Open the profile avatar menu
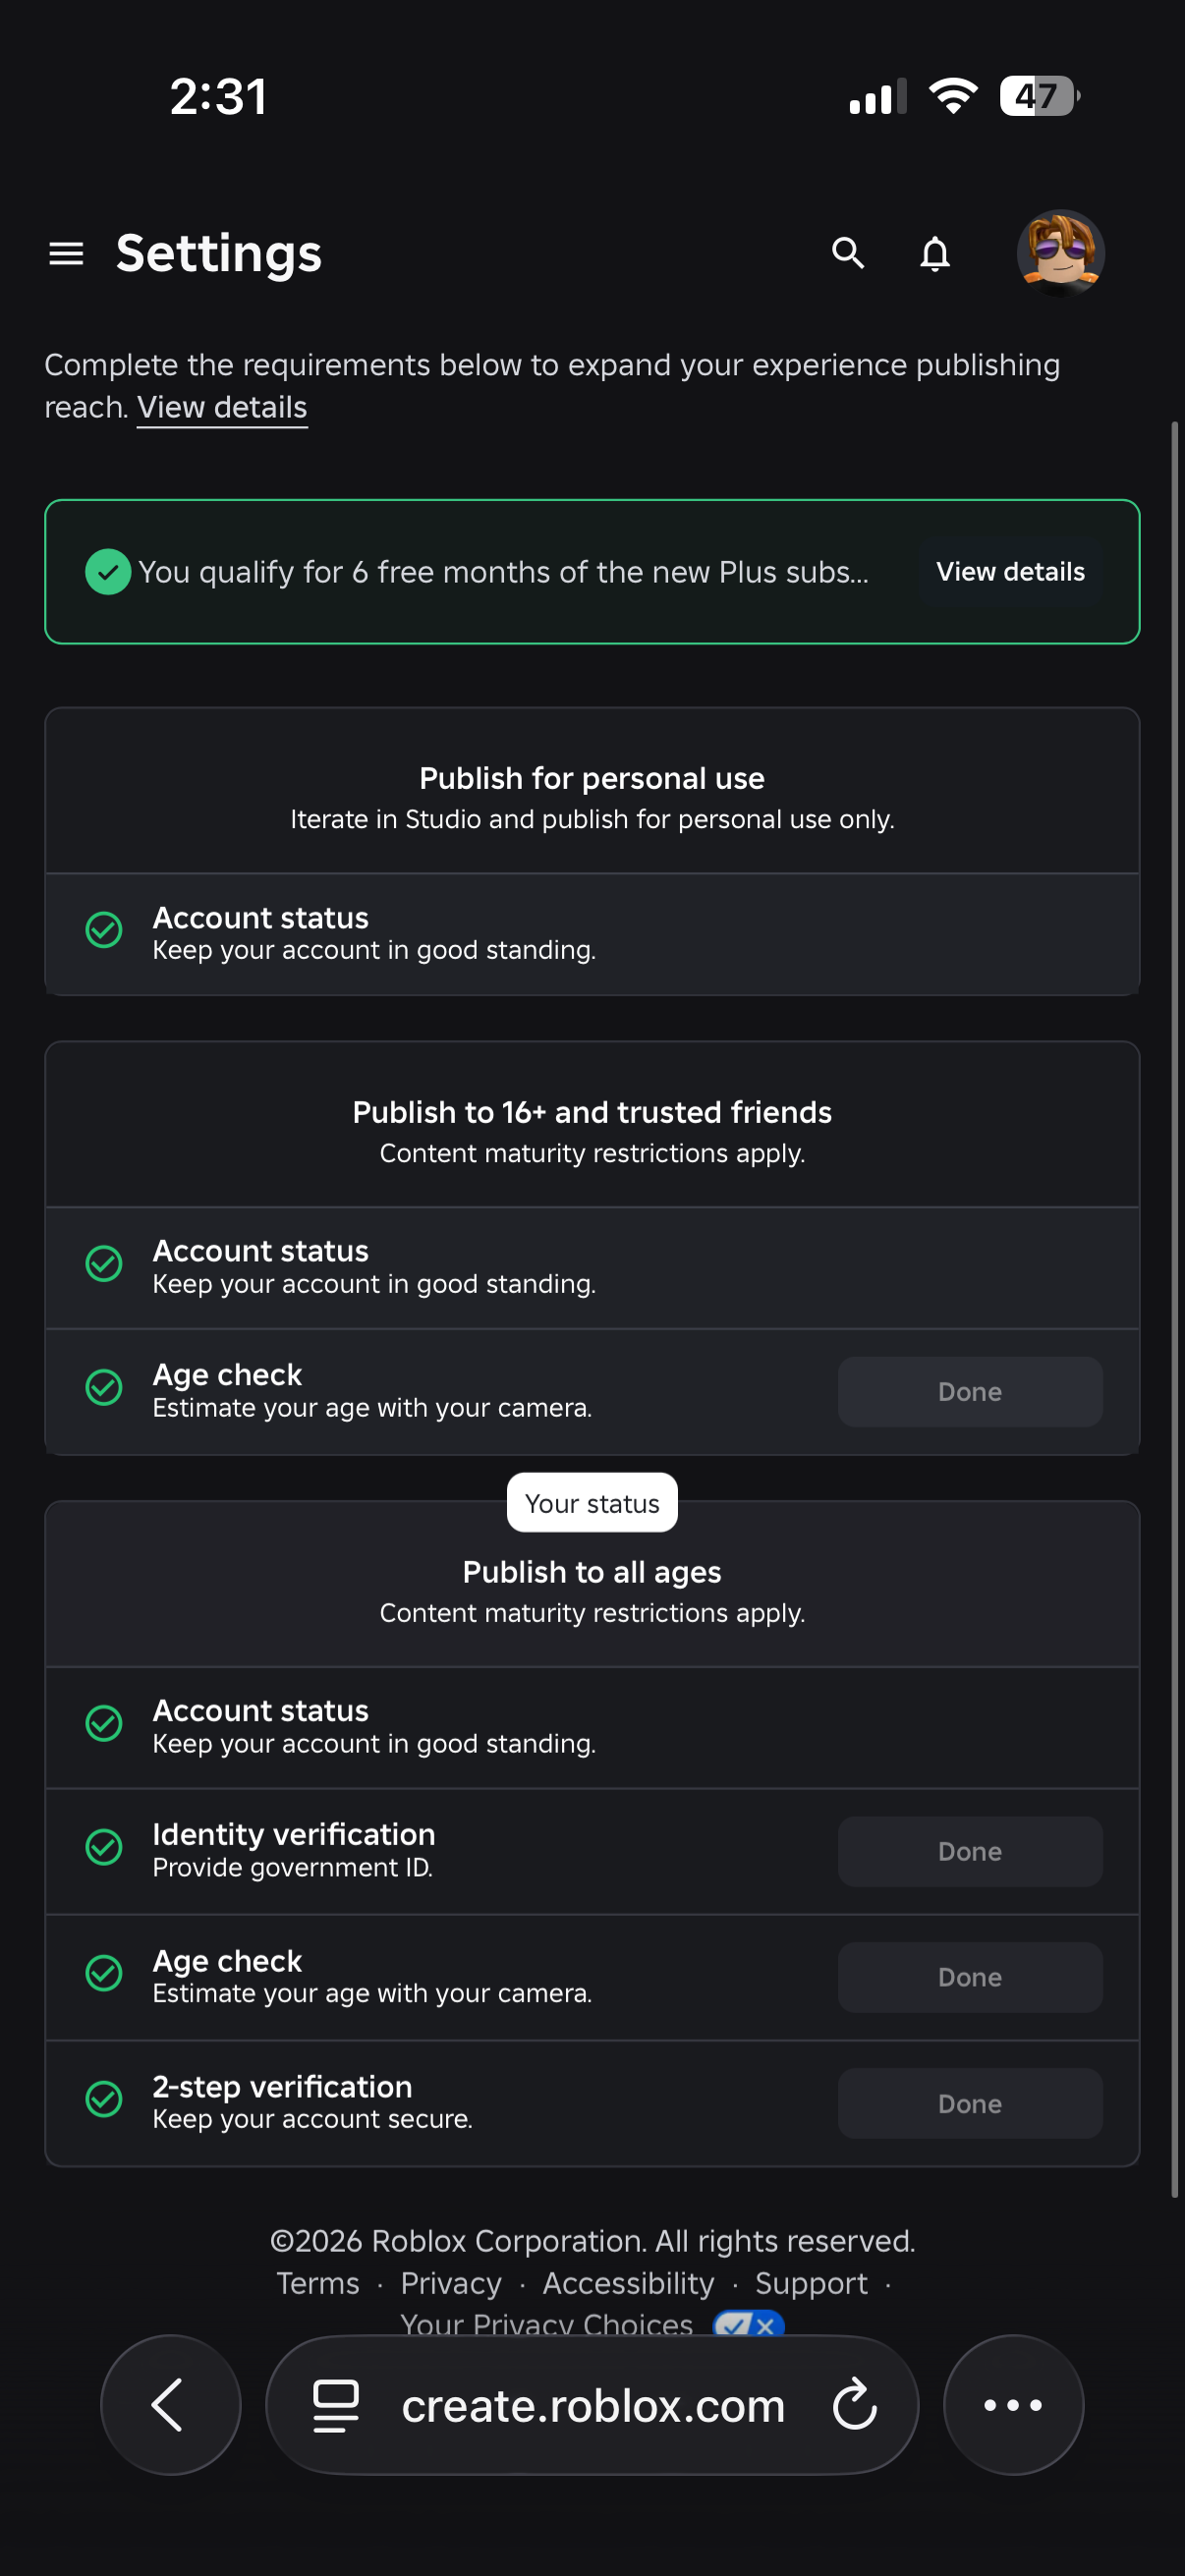Screen dimensions: 1185x2576 pyautogui.click(x=1060, y=253)
